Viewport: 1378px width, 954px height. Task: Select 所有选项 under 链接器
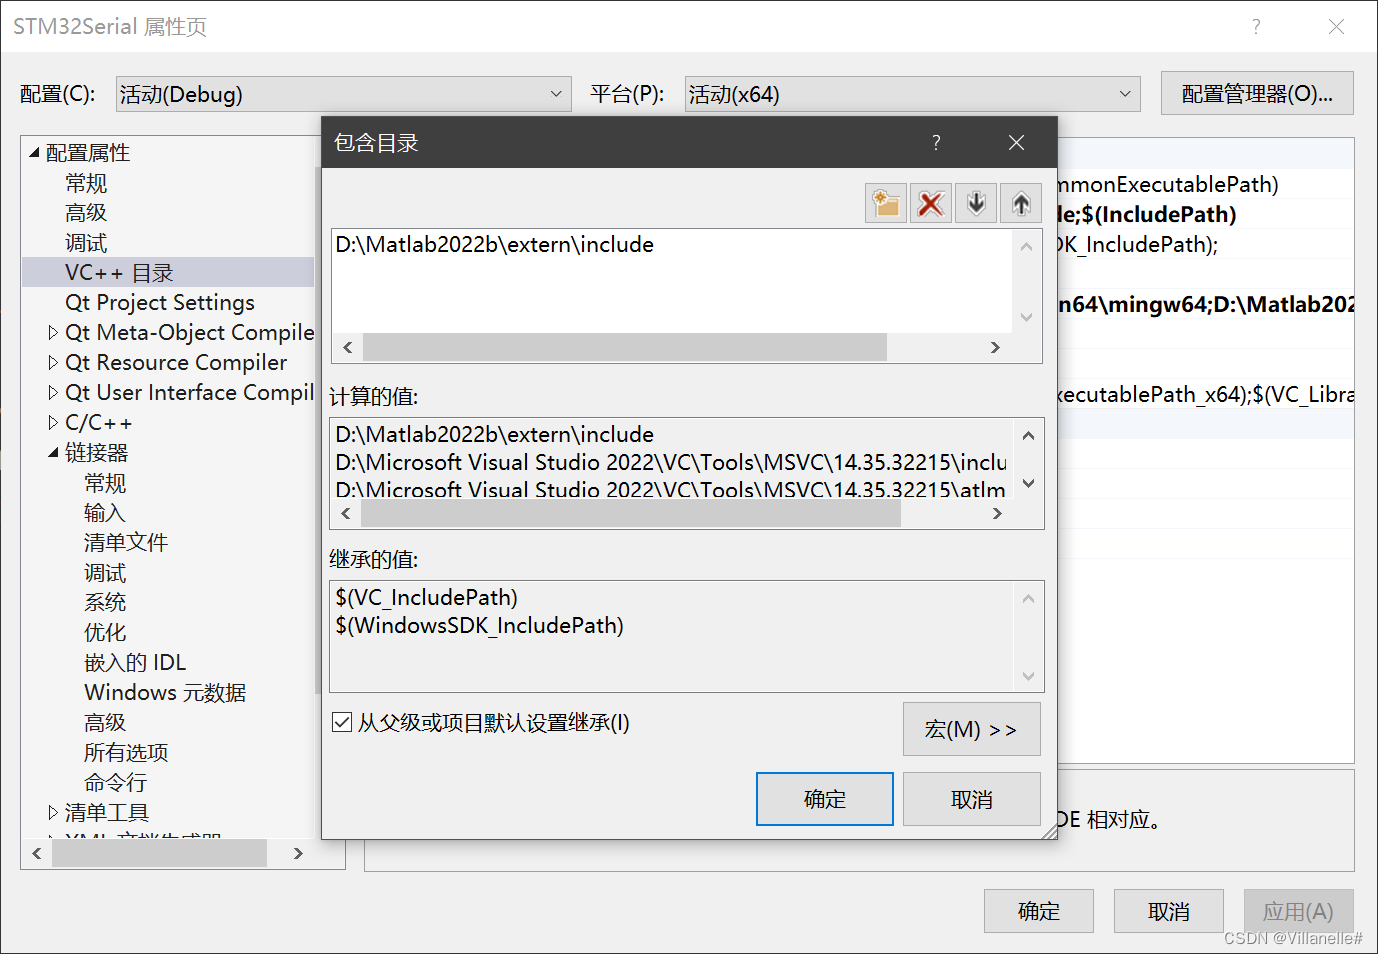click(x=126, y=753)
